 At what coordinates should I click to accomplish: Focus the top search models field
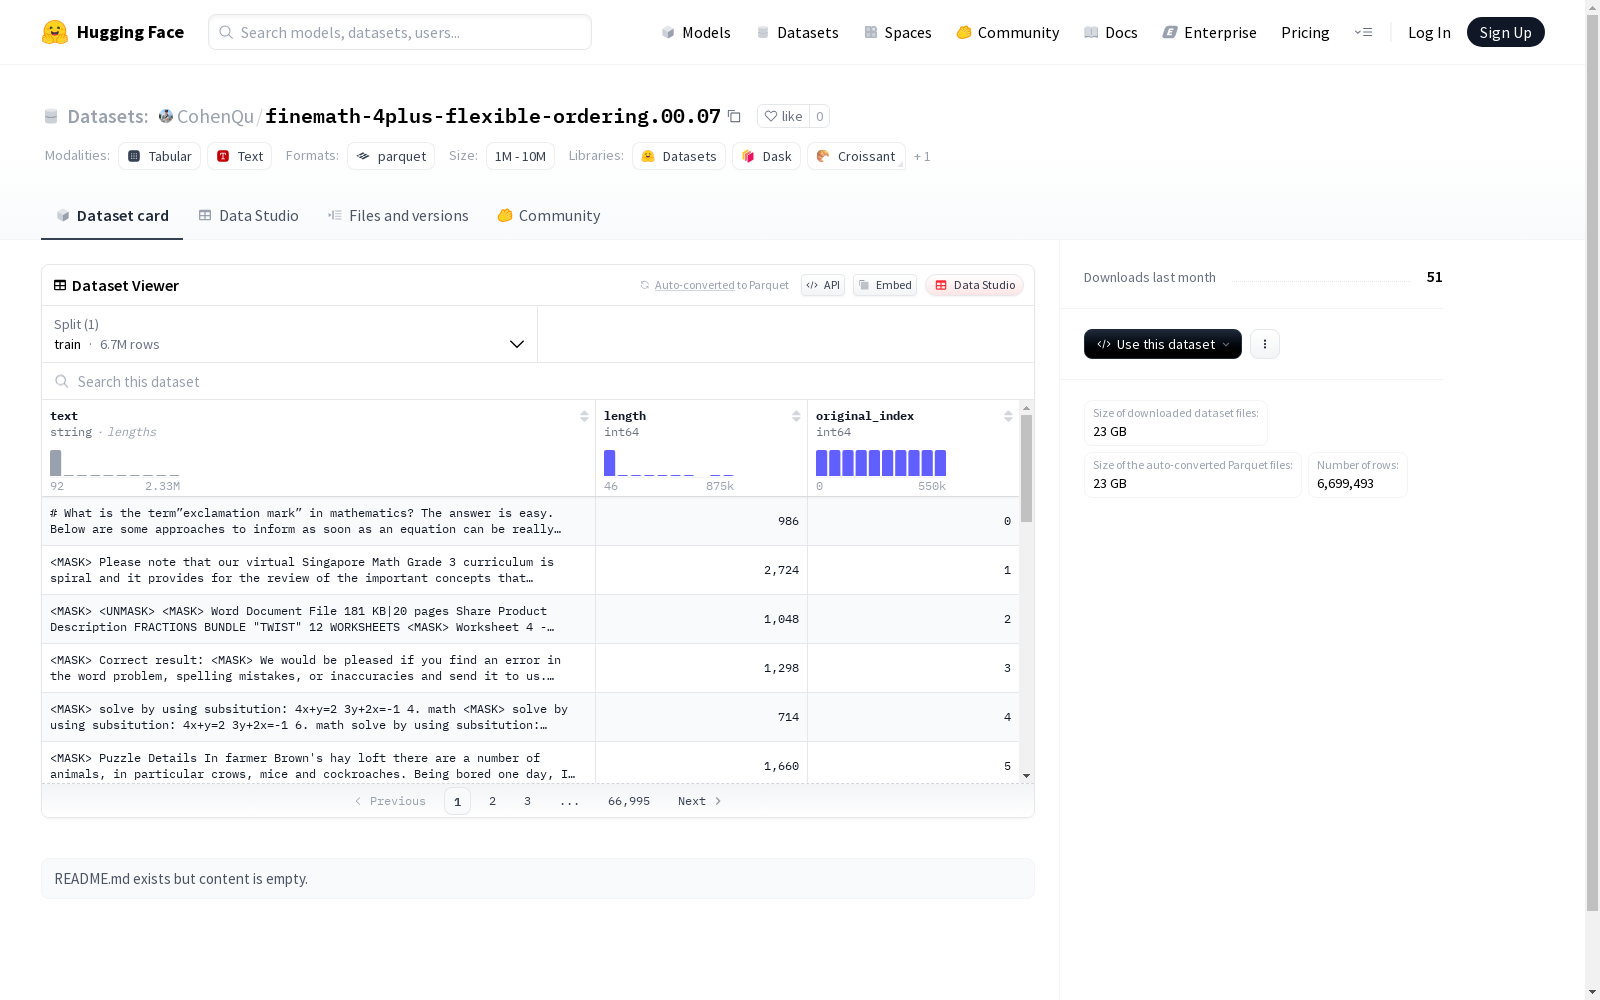click(x=400, y=32)
